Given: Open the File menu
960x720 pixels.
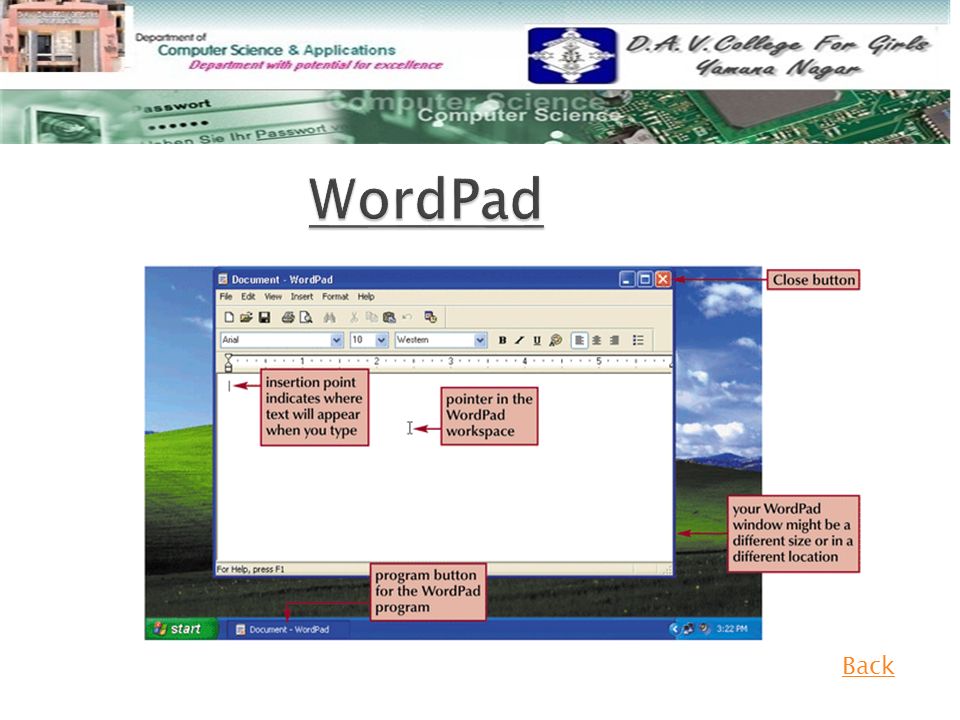Looking at the screenshot, I should click(x=226, y=296).
